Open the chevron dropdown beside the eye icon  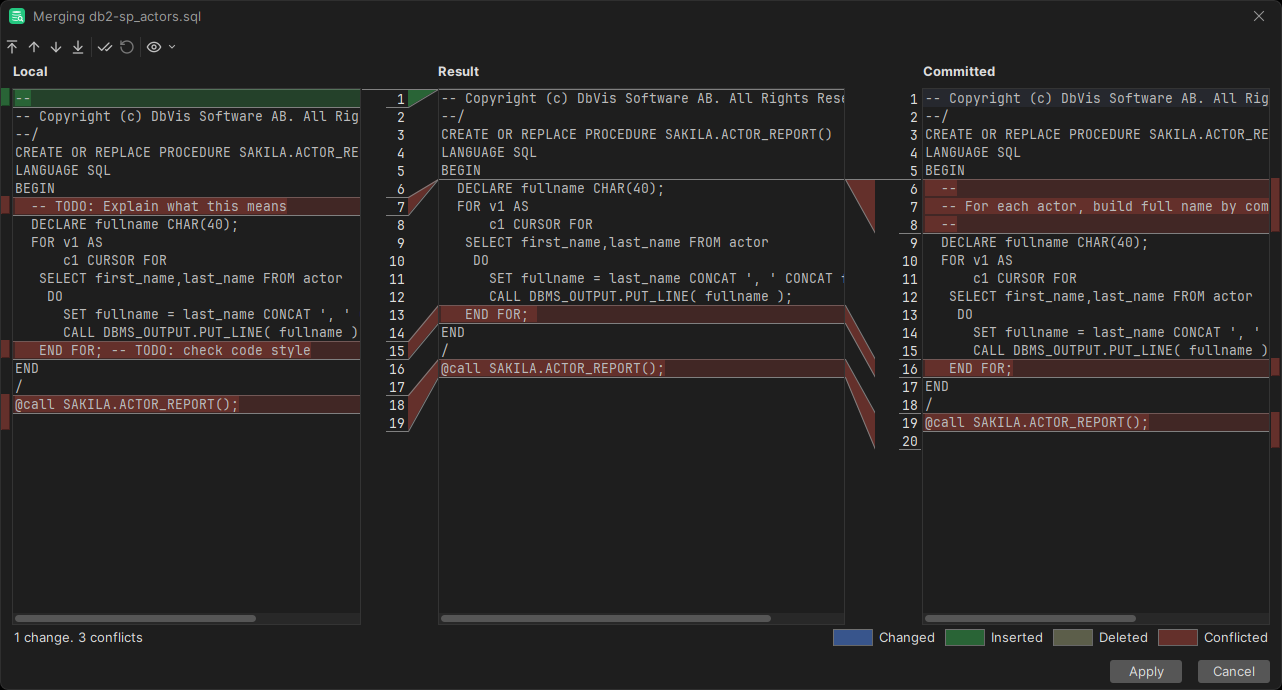(172, 47)
